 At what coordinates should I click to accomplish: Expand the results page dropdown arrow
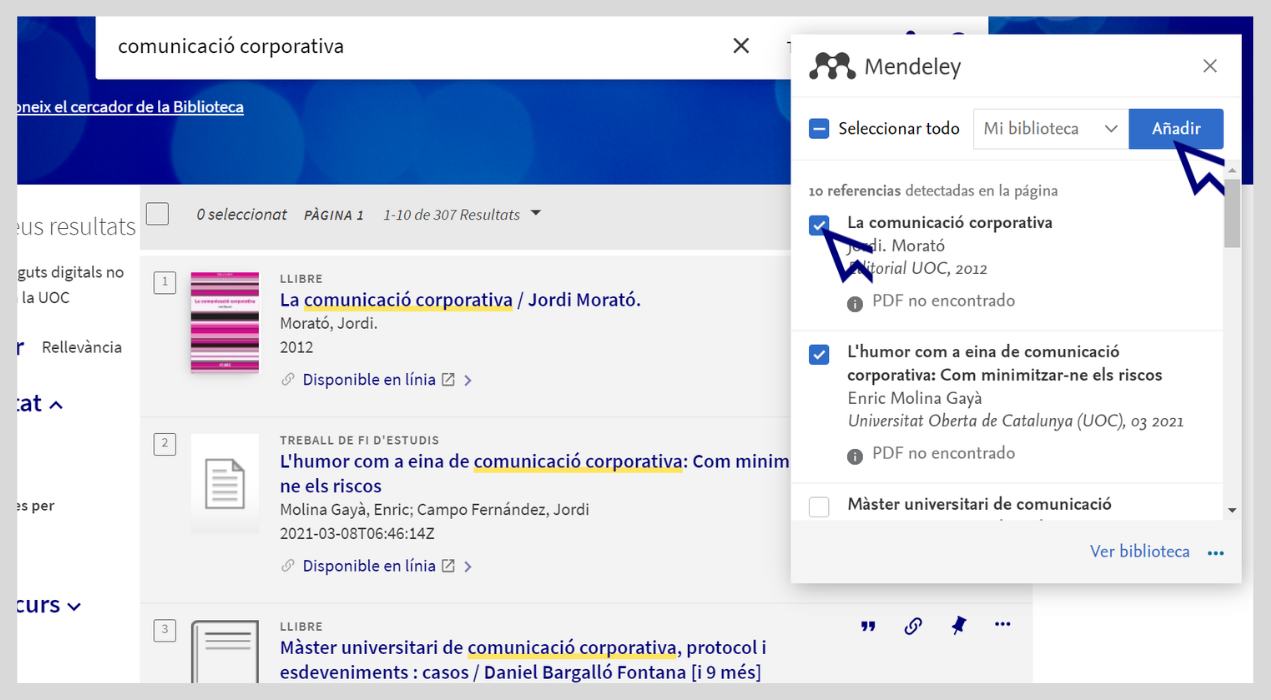pos(536,214)
